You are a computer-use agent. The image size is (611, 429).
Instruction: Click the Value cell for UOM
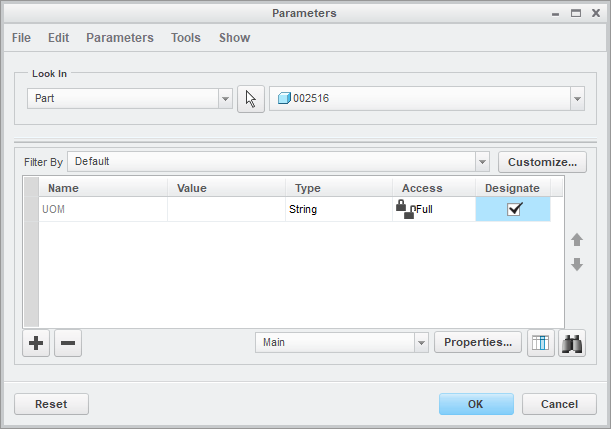point(226,210)
